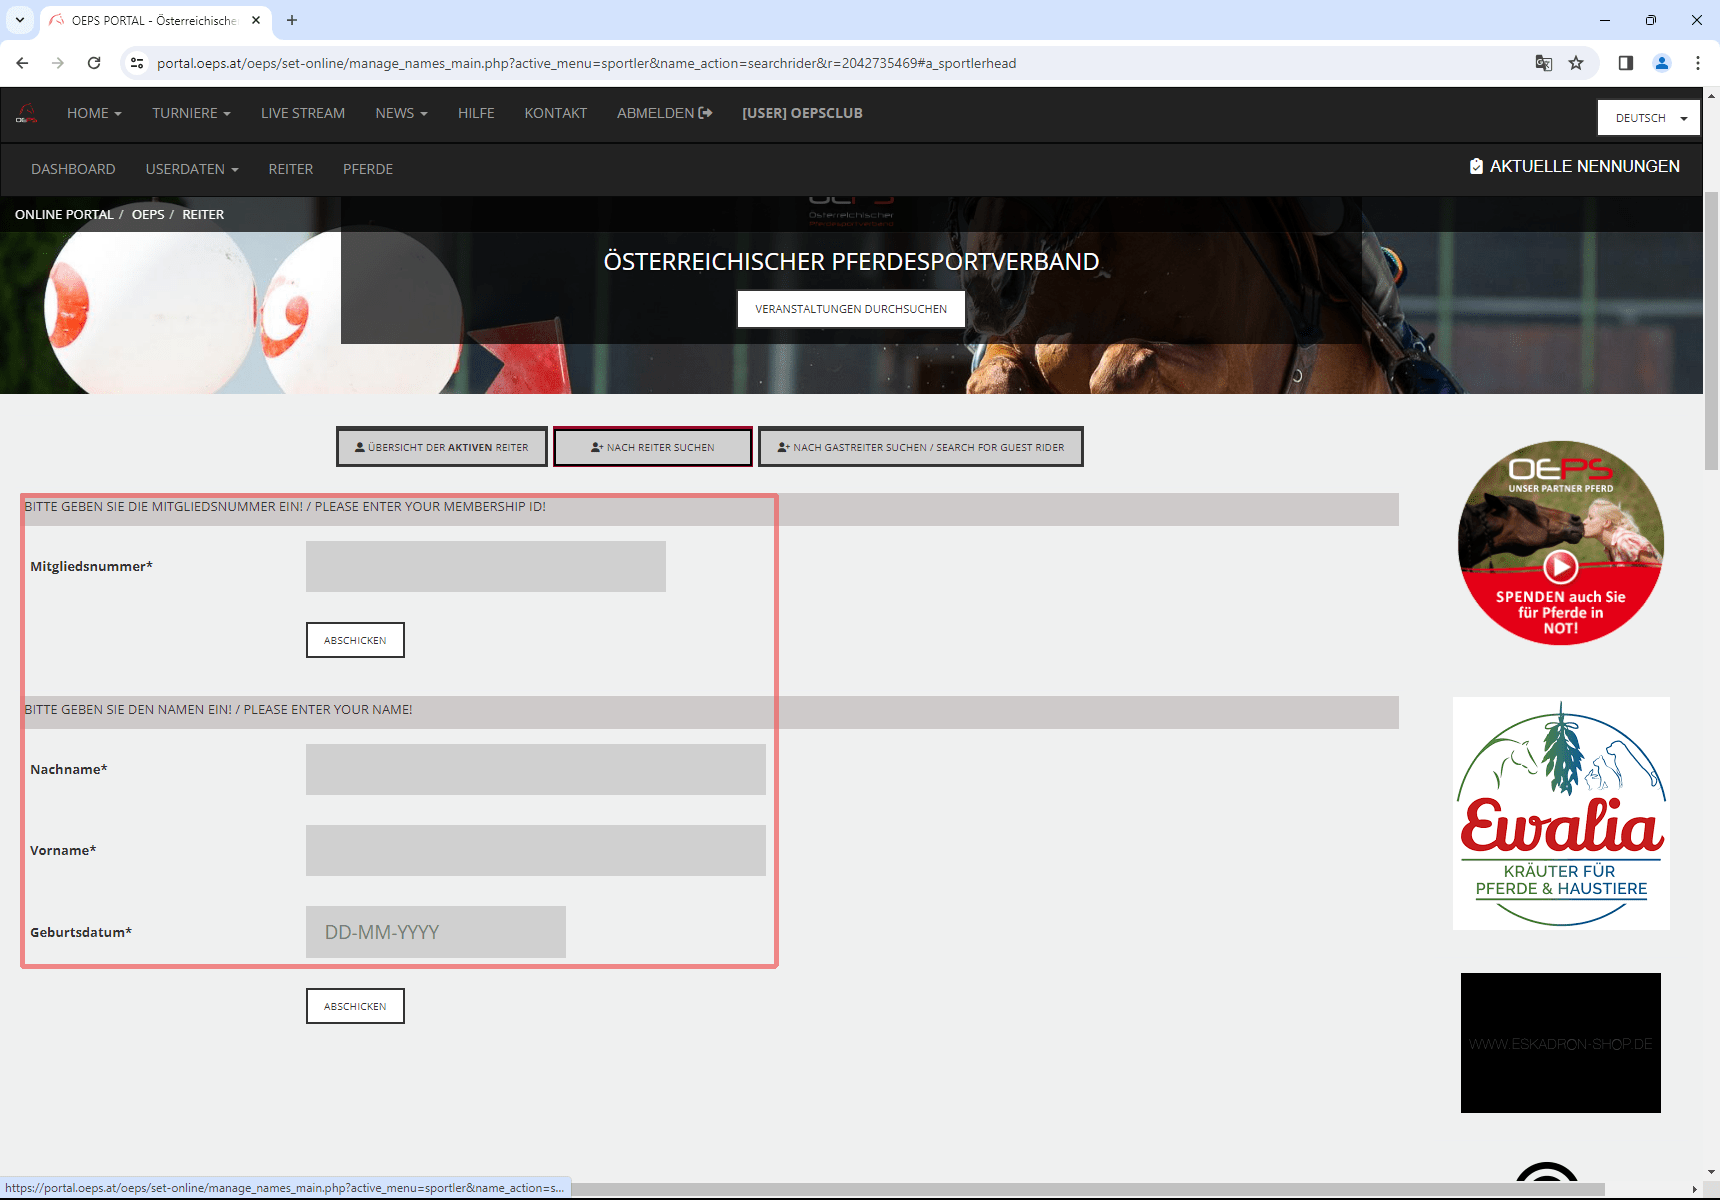1720x1200 pixels.
Task: Expand the NEWS dropdown menu
Action: 401,113
